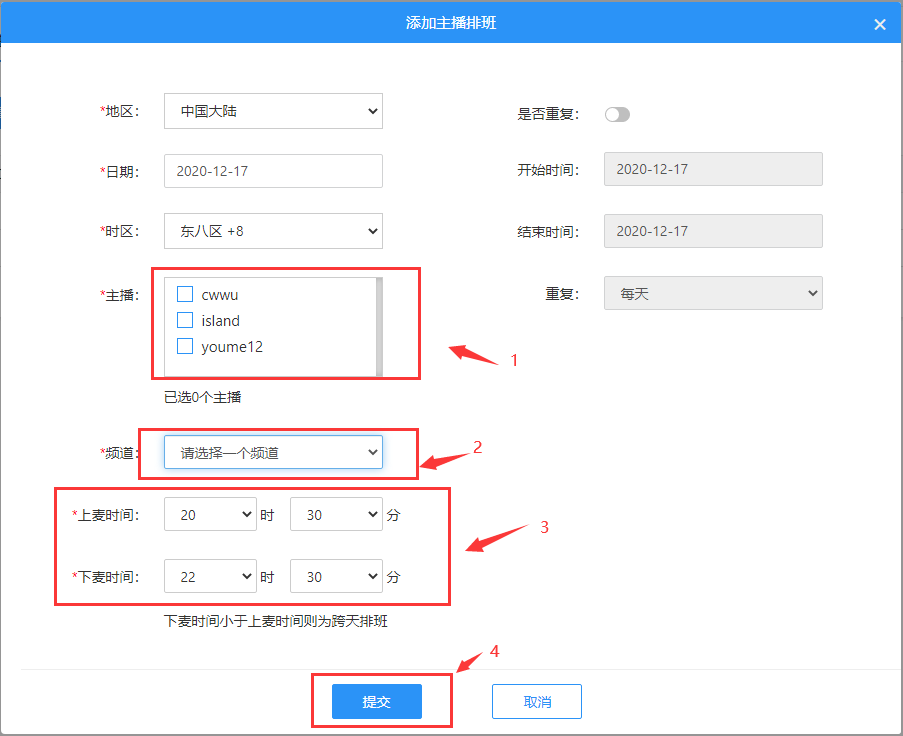Toggle the 是否重复 switch
The image size is (903, 736).
point(617,115)
